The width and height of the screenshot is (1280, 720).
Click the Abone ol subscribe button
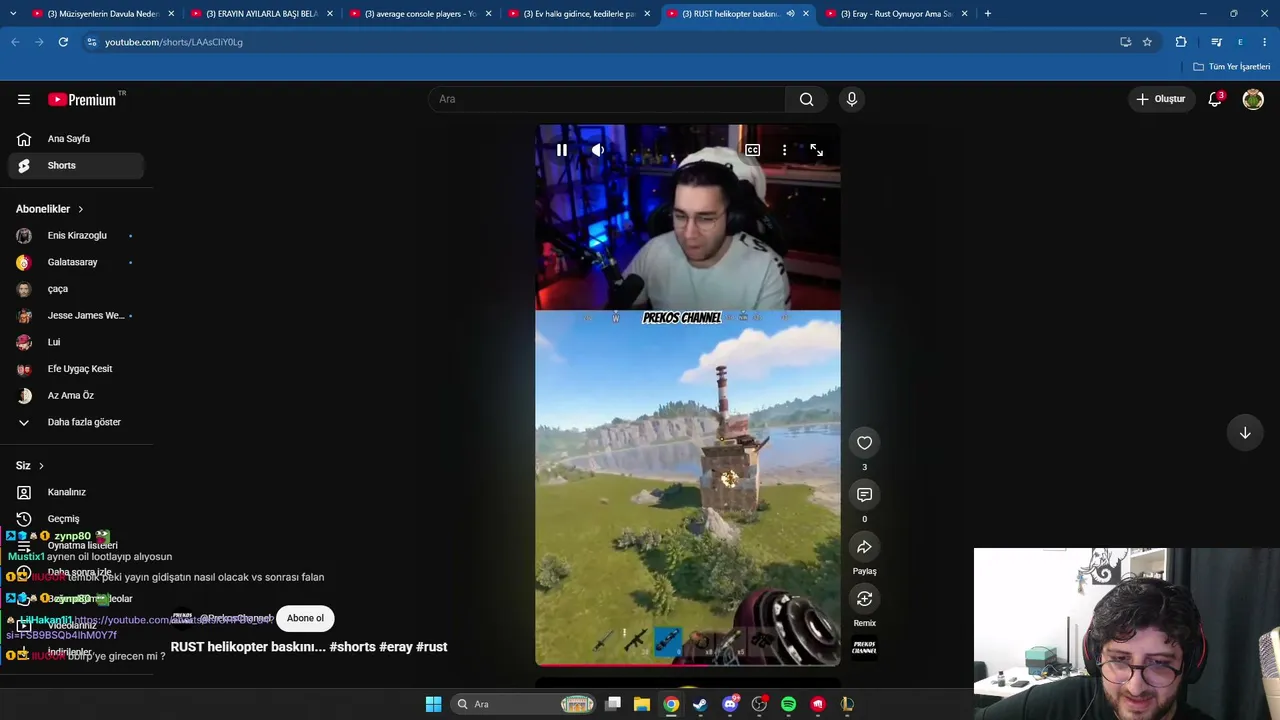pyautogui.click(x=305, y=618)
